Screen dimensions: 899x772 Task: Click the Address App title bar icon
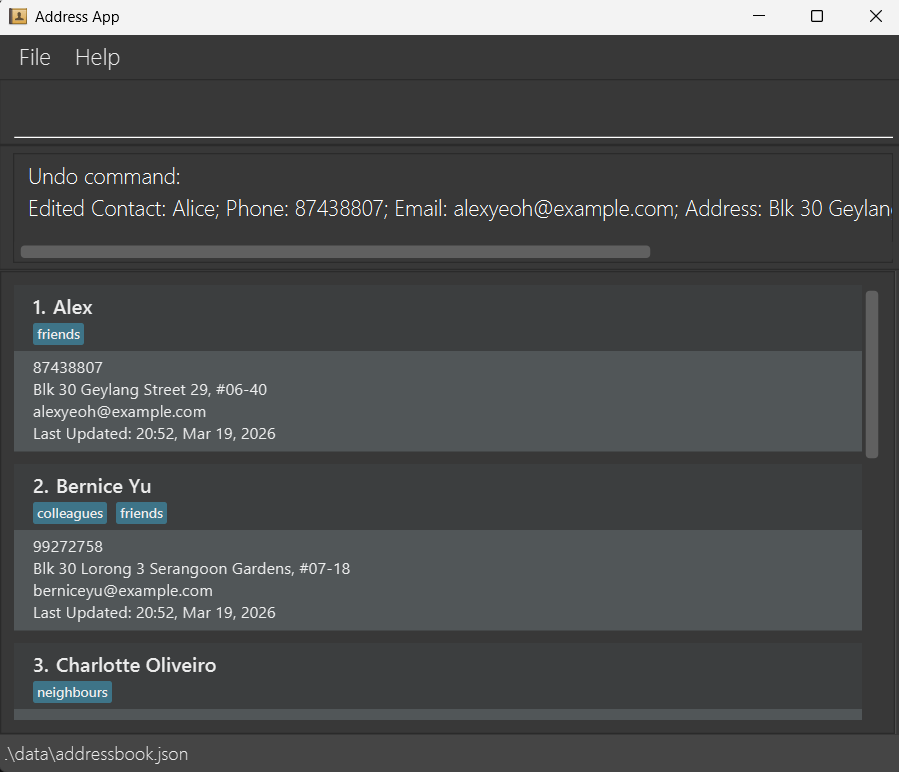point(18,16)
